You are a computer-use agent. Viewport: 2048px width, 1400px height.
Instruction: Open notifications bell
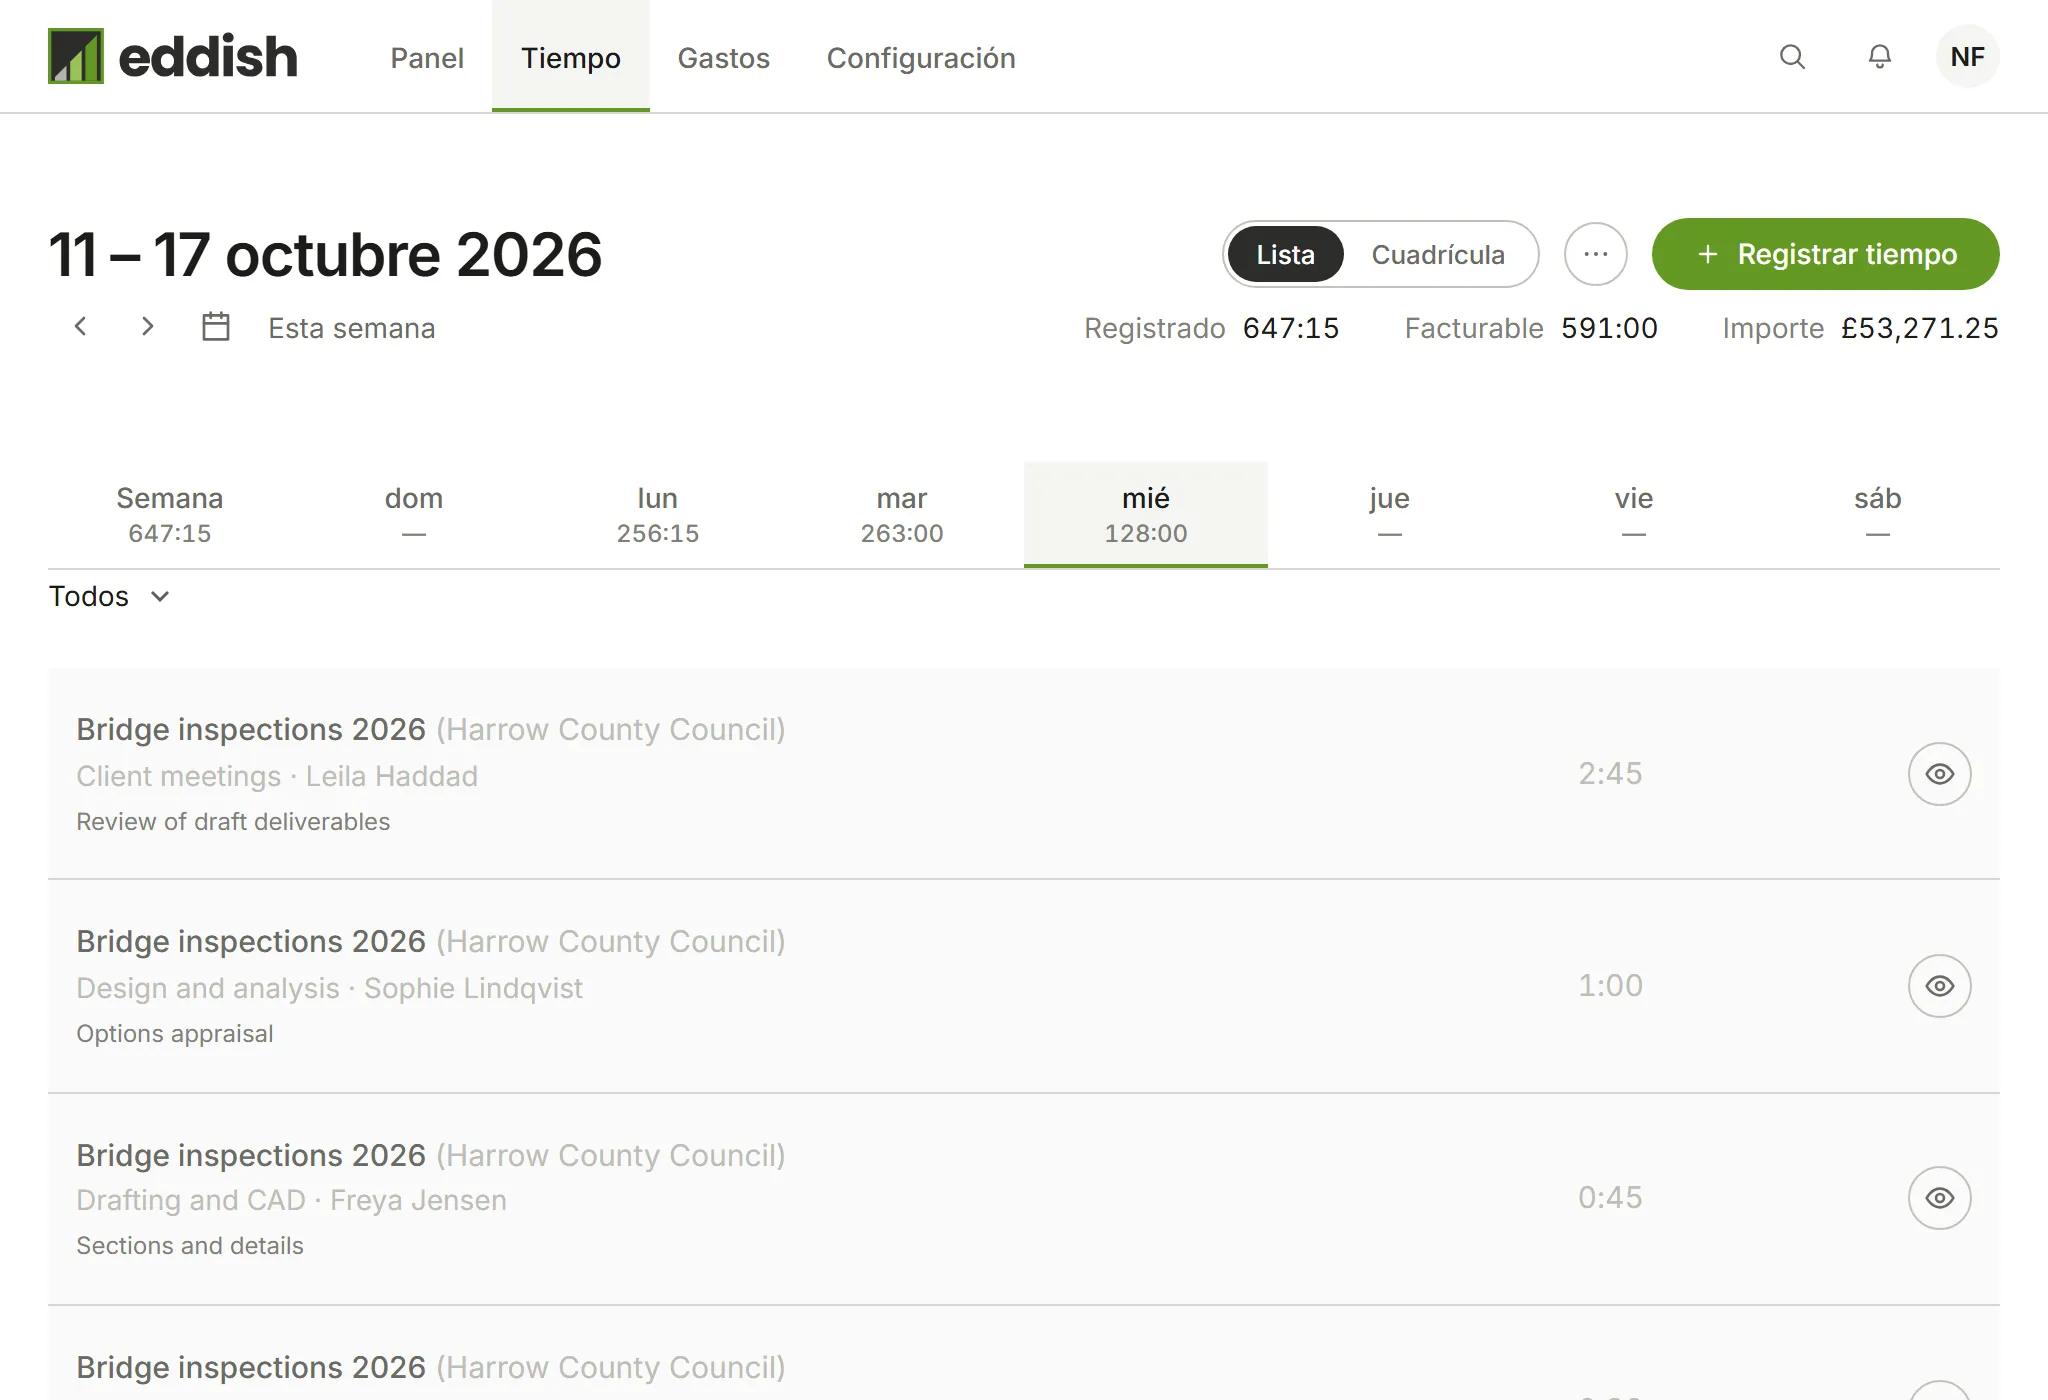click(x=1880, y=57)
